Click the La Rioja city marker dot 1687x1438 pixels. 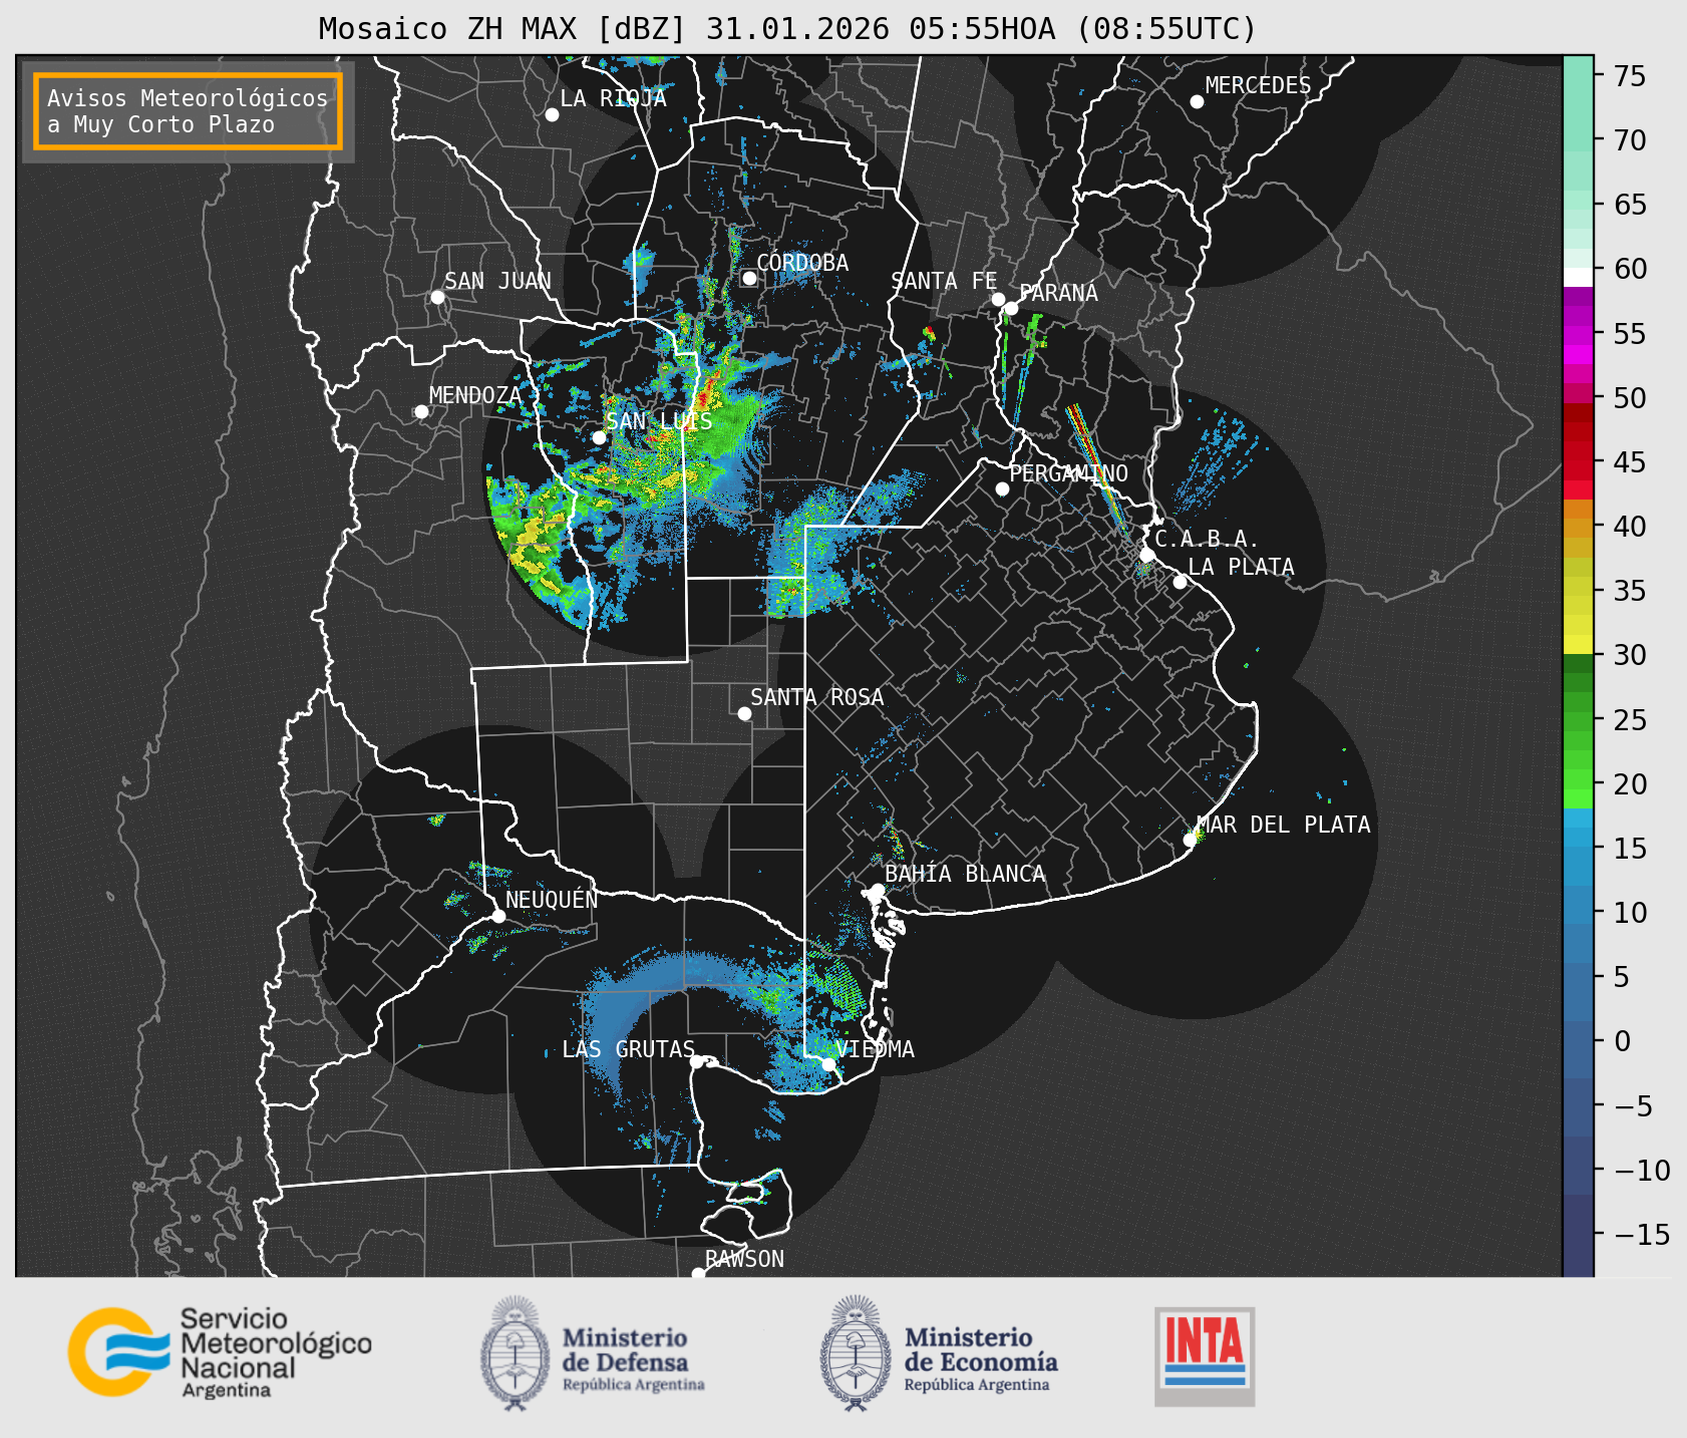(x=552, y=115)
